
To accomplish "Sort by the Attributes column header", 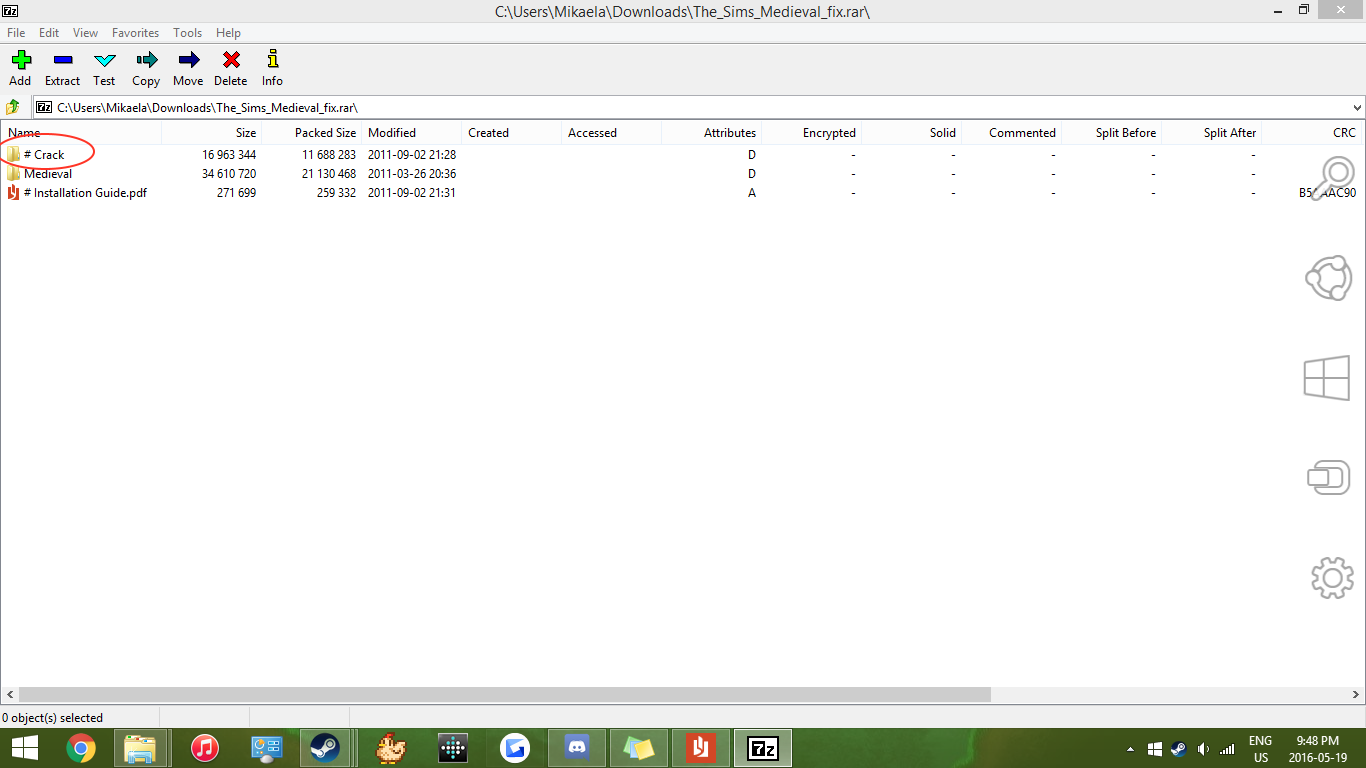I will [711, 133].
